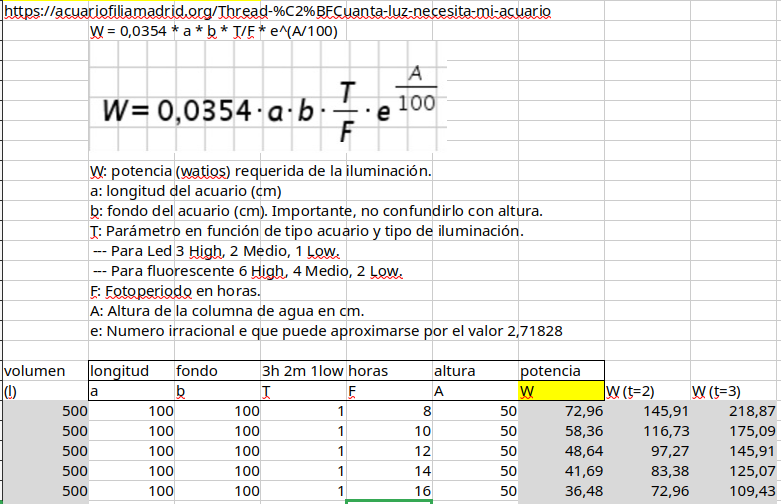Screen dimensions: 781x504
Task: Select the 'W (t=3)' header cell
Action: pyautogui.click(x=733, y=391)
